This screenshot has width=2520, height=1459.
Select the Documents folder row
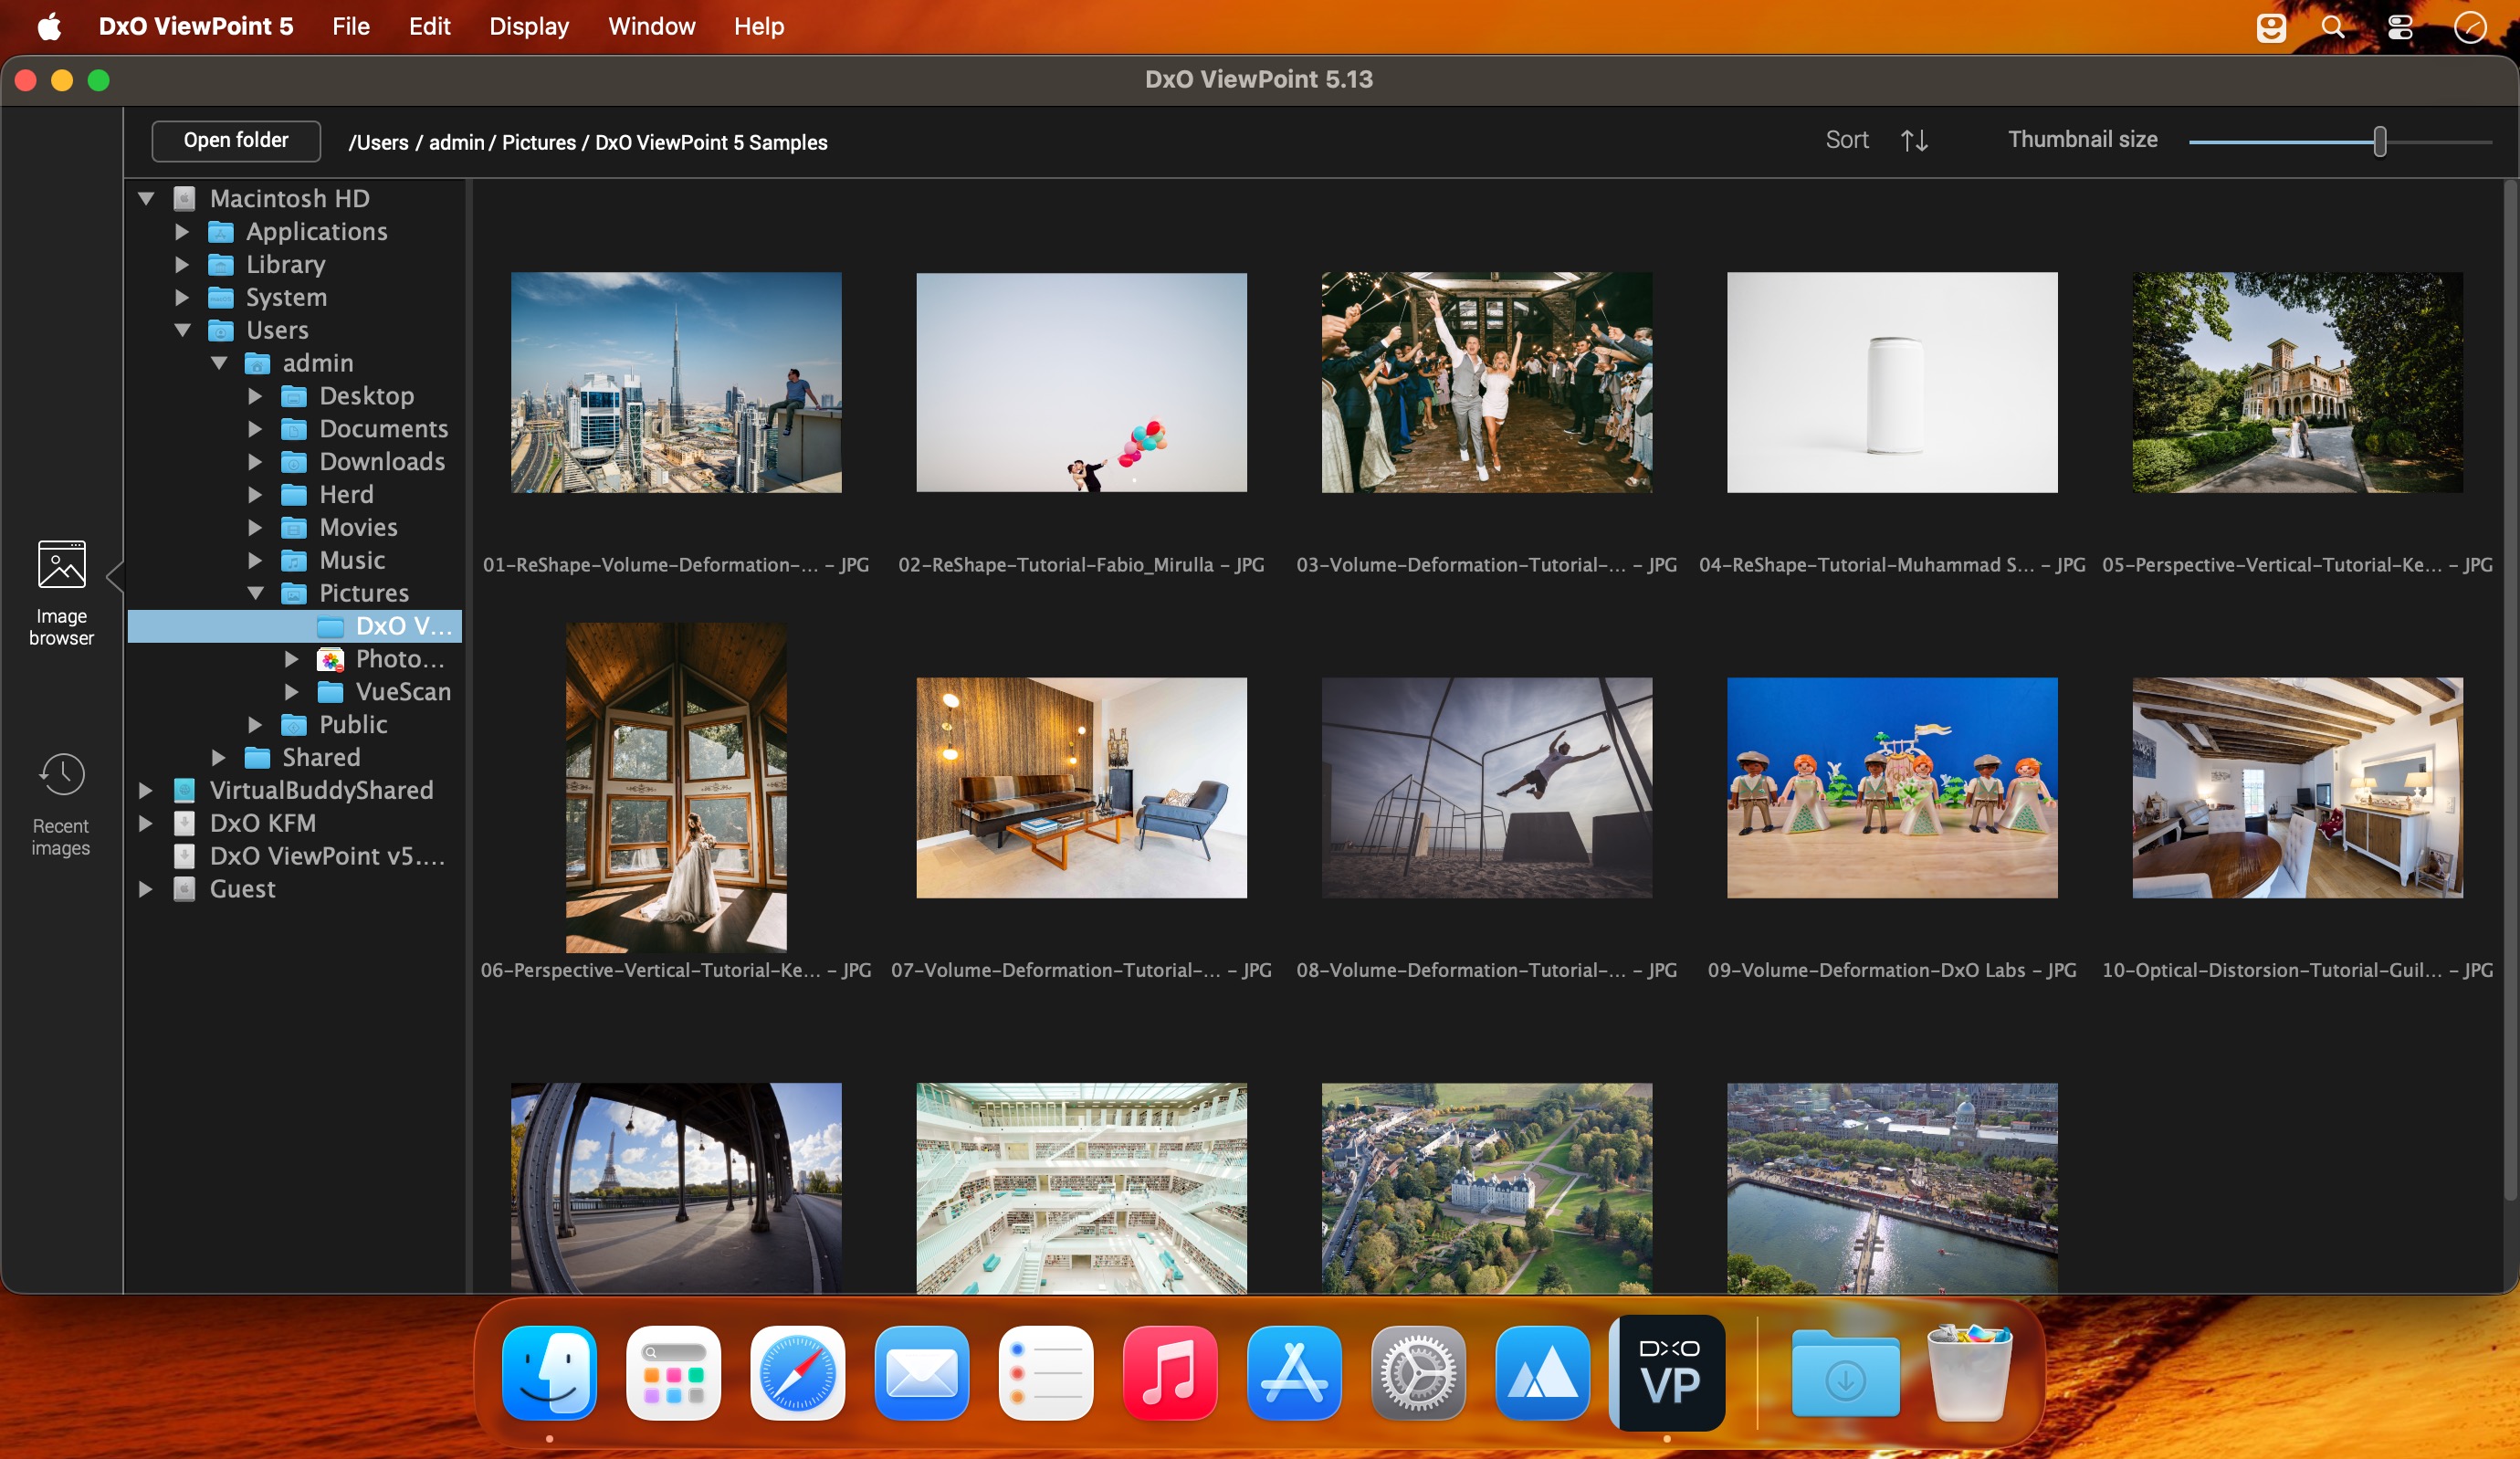click(x=295, y=429)
